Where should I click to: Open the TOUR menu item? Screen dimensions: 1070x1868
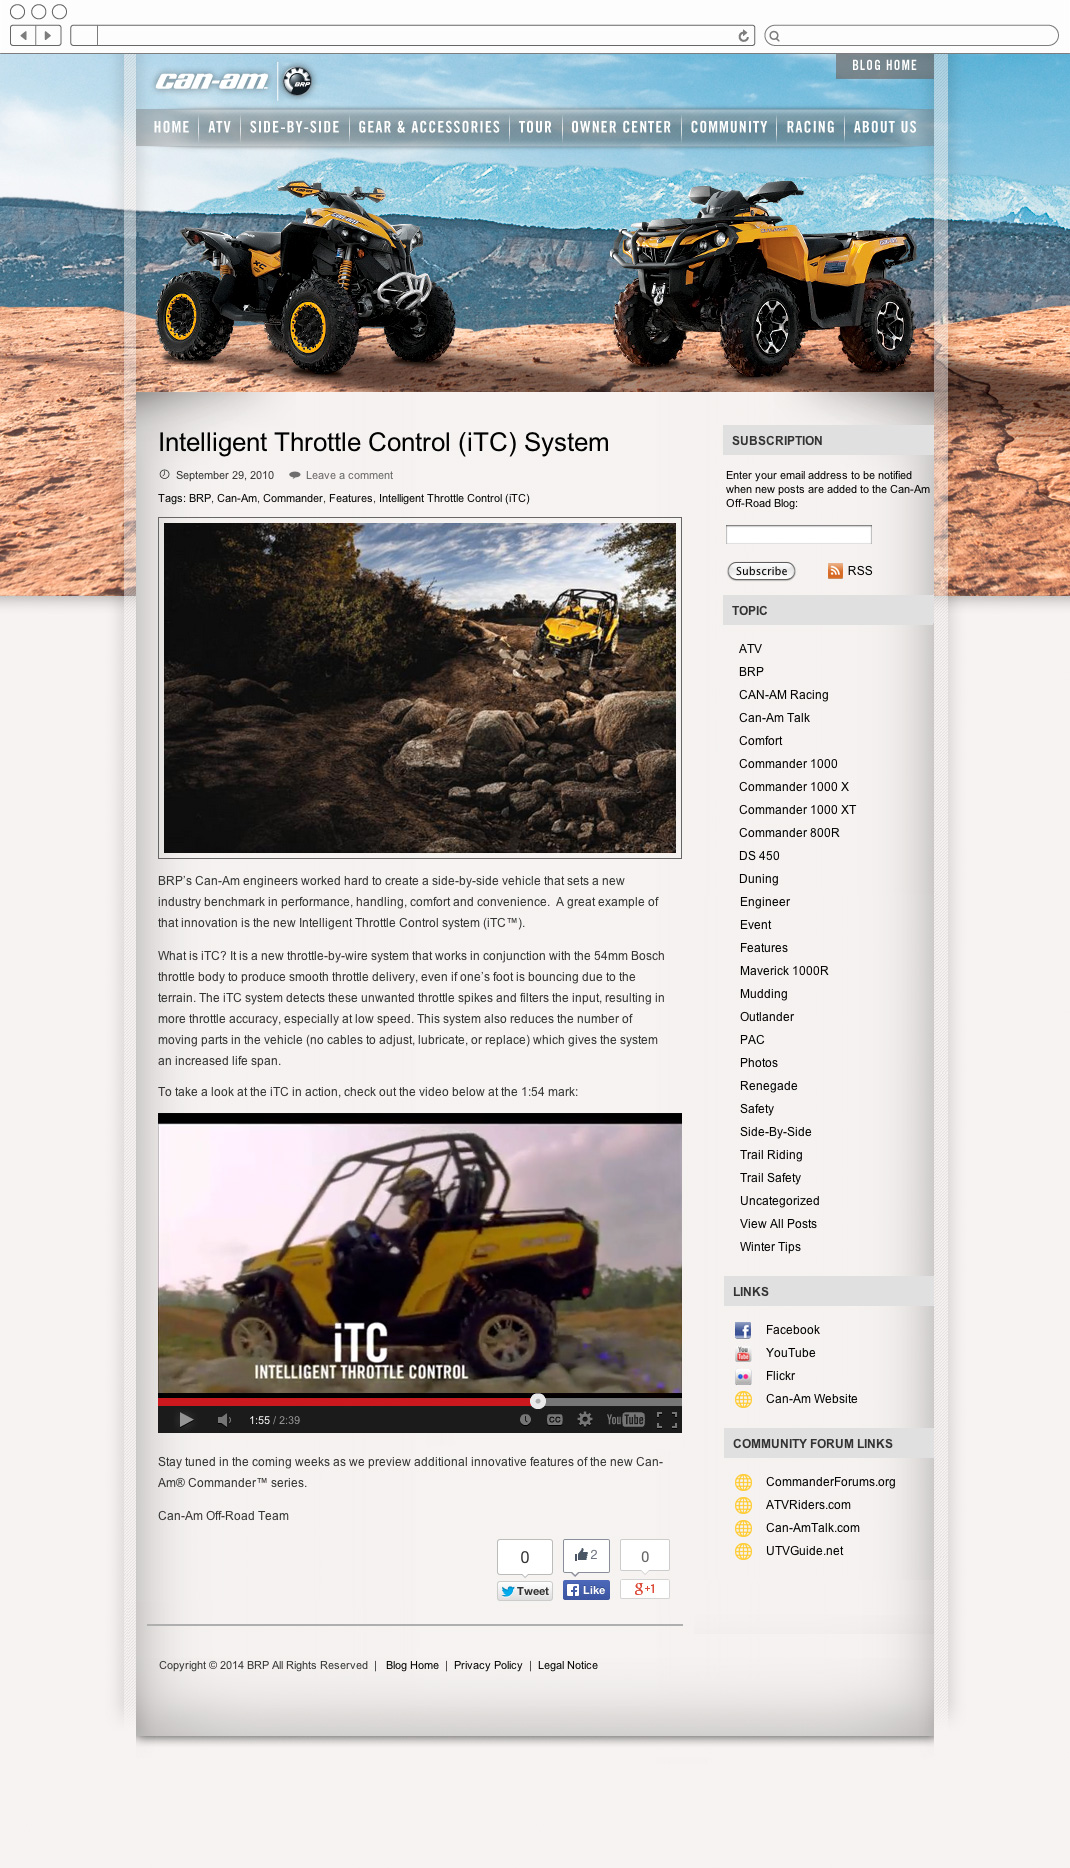[x=535, y=127]
